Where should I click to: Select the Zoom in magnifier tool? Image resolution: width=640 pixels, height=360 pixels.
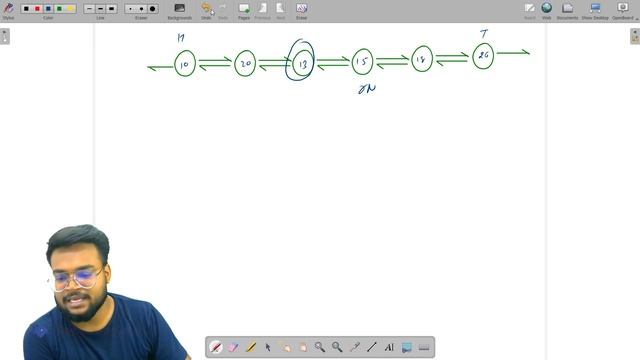coord(320,347)
